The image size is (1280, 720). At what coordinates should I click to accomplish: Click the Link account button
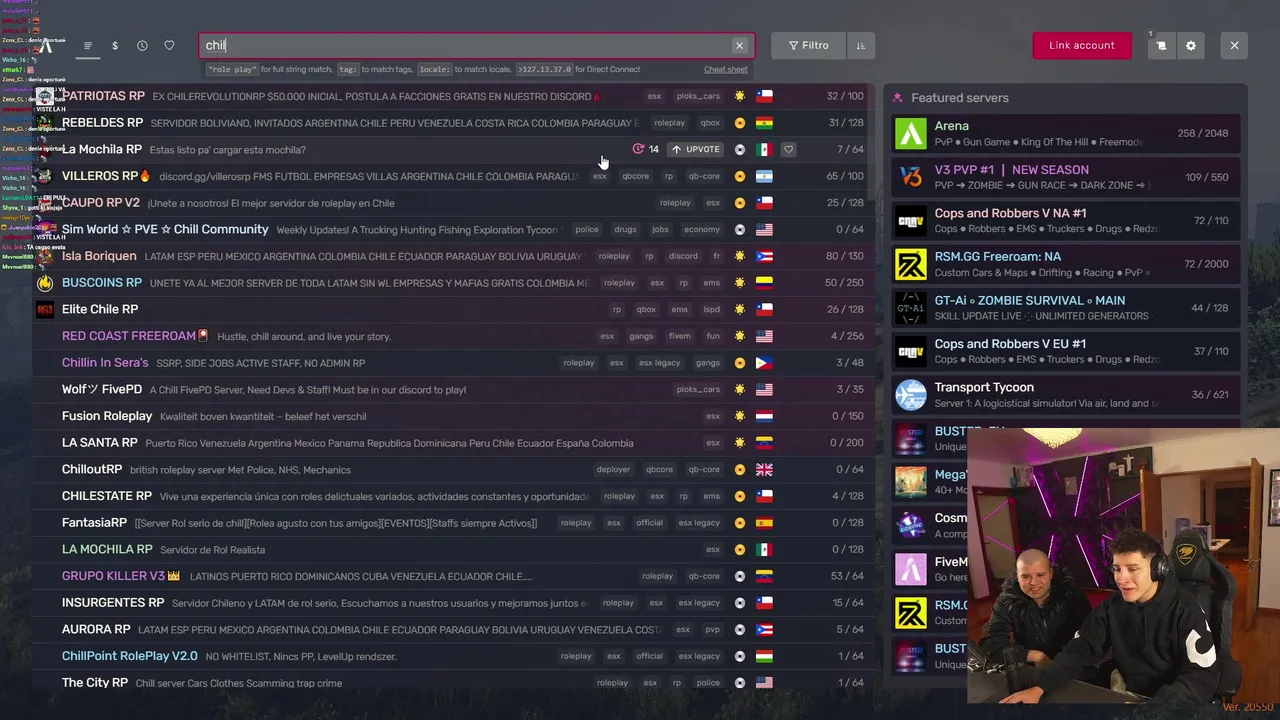[x=1082, y=45]
